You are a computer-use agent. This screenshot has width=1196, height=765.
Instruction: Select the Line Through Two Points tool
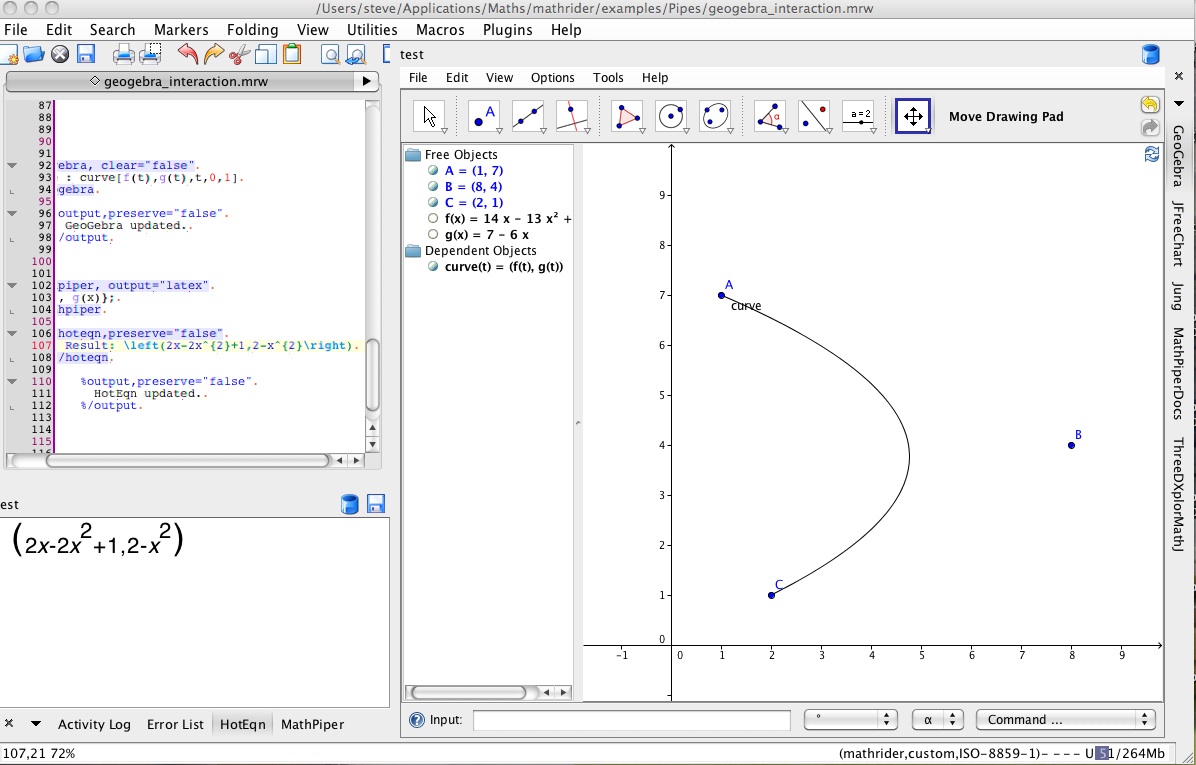click(527, 116)
